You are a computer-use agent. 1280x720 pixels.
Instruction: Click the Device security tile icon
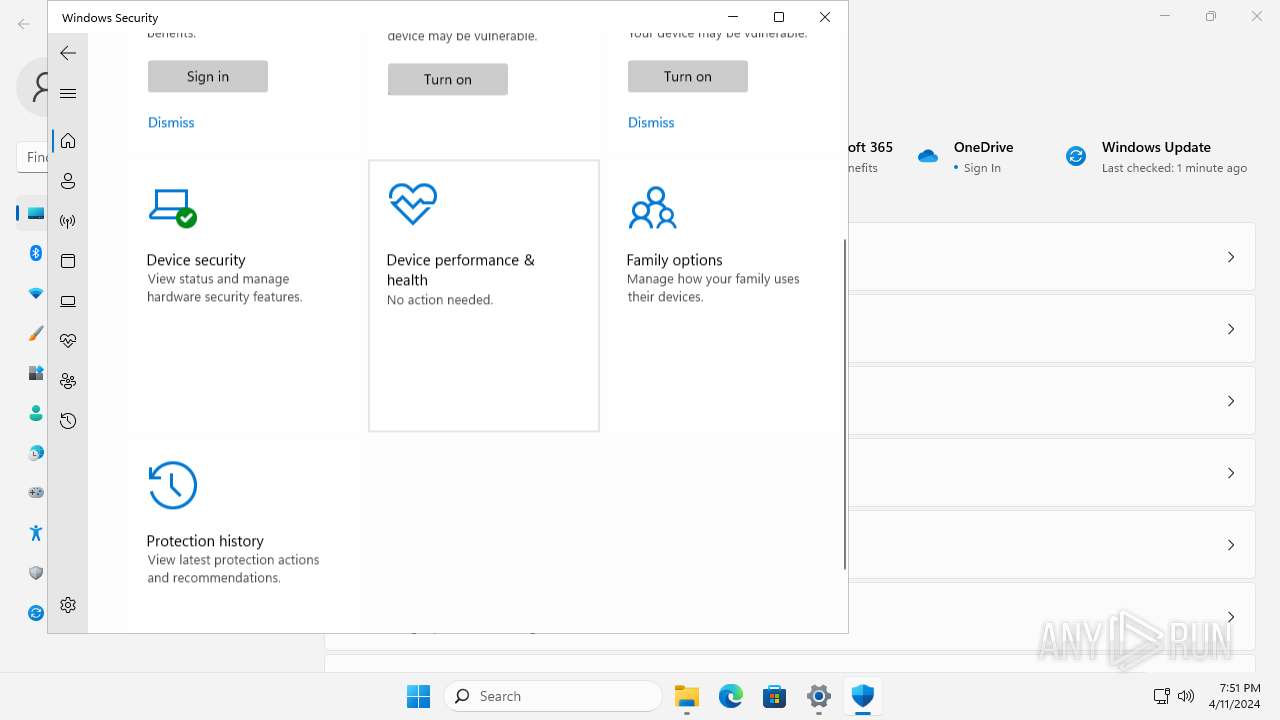point(172,208)
